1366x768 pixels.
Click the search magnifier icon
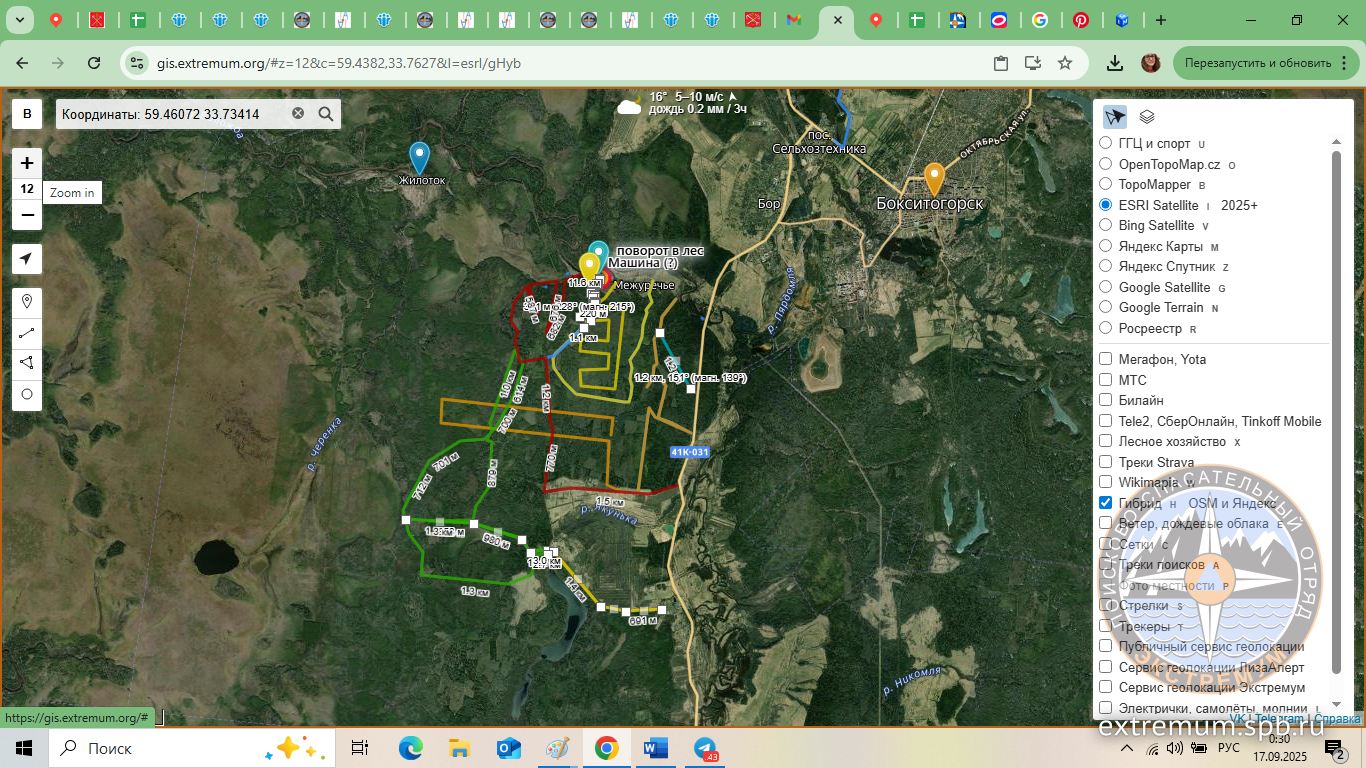326,114
